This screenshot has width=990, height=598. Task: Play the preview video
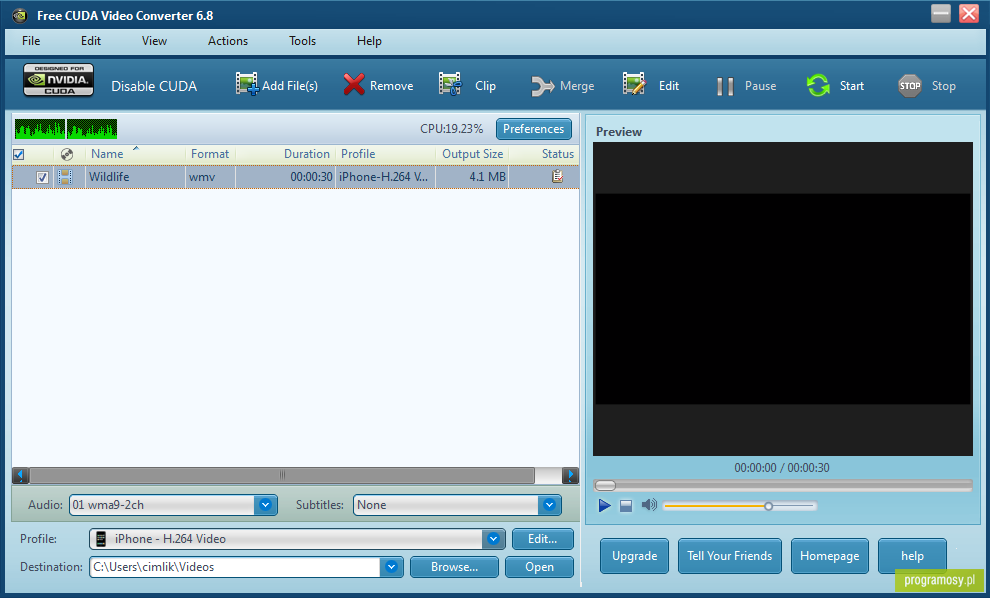[604, 505]
